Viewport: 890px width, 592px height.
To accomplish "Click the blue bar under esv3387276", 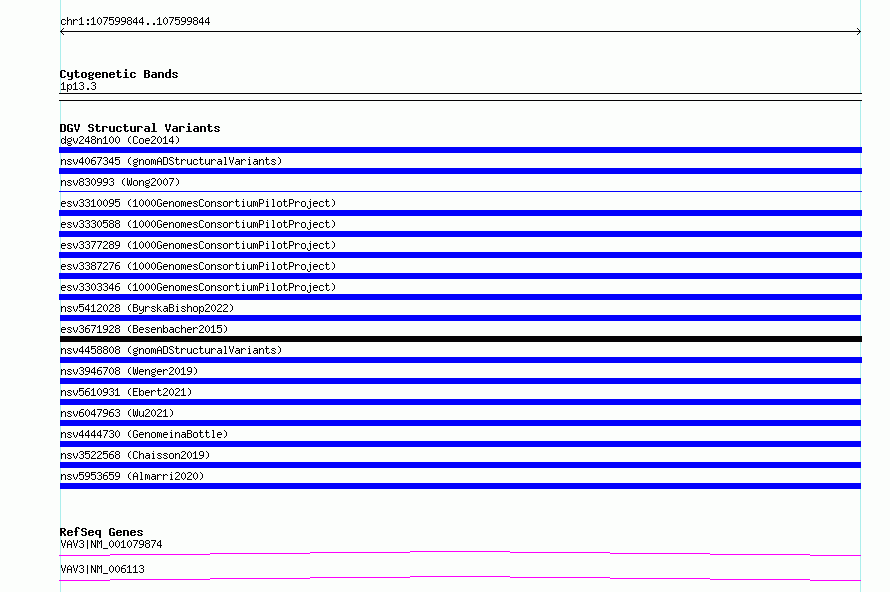I will coord(460,276).
